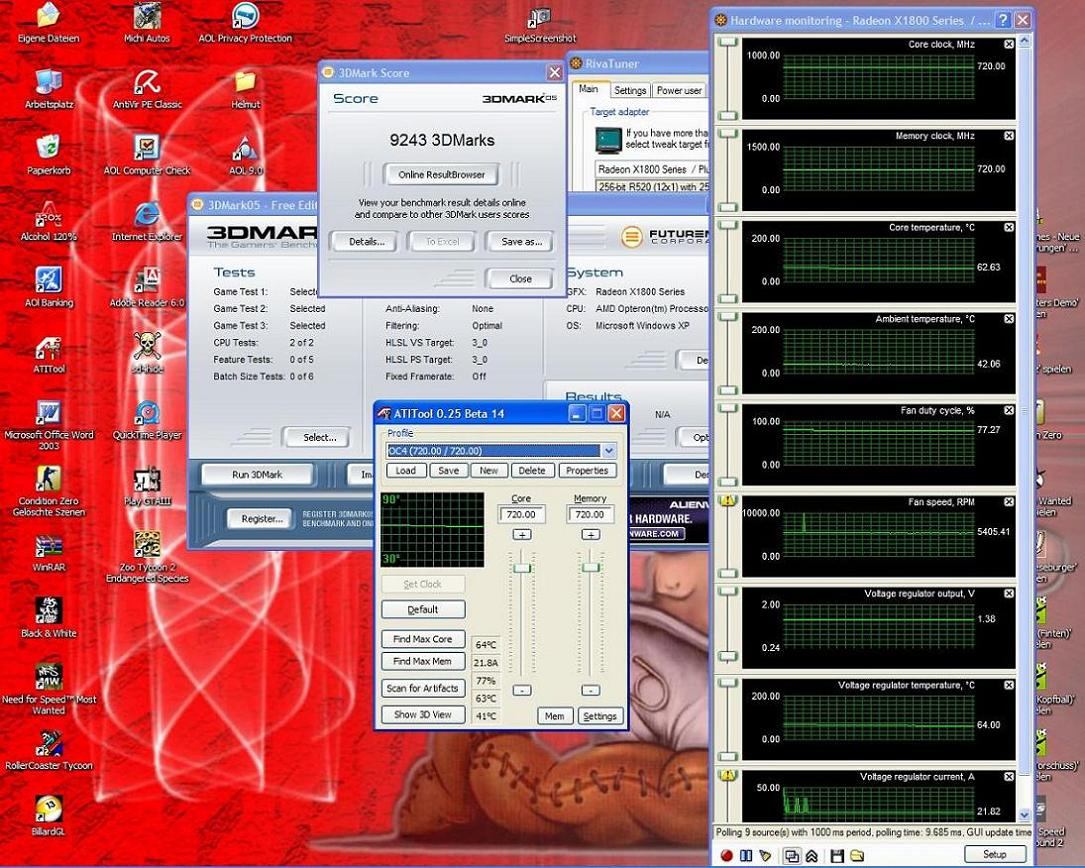Click the Mem button in ATITool
This screenshot has width=1085, height=868.
(x=555, y=716)
